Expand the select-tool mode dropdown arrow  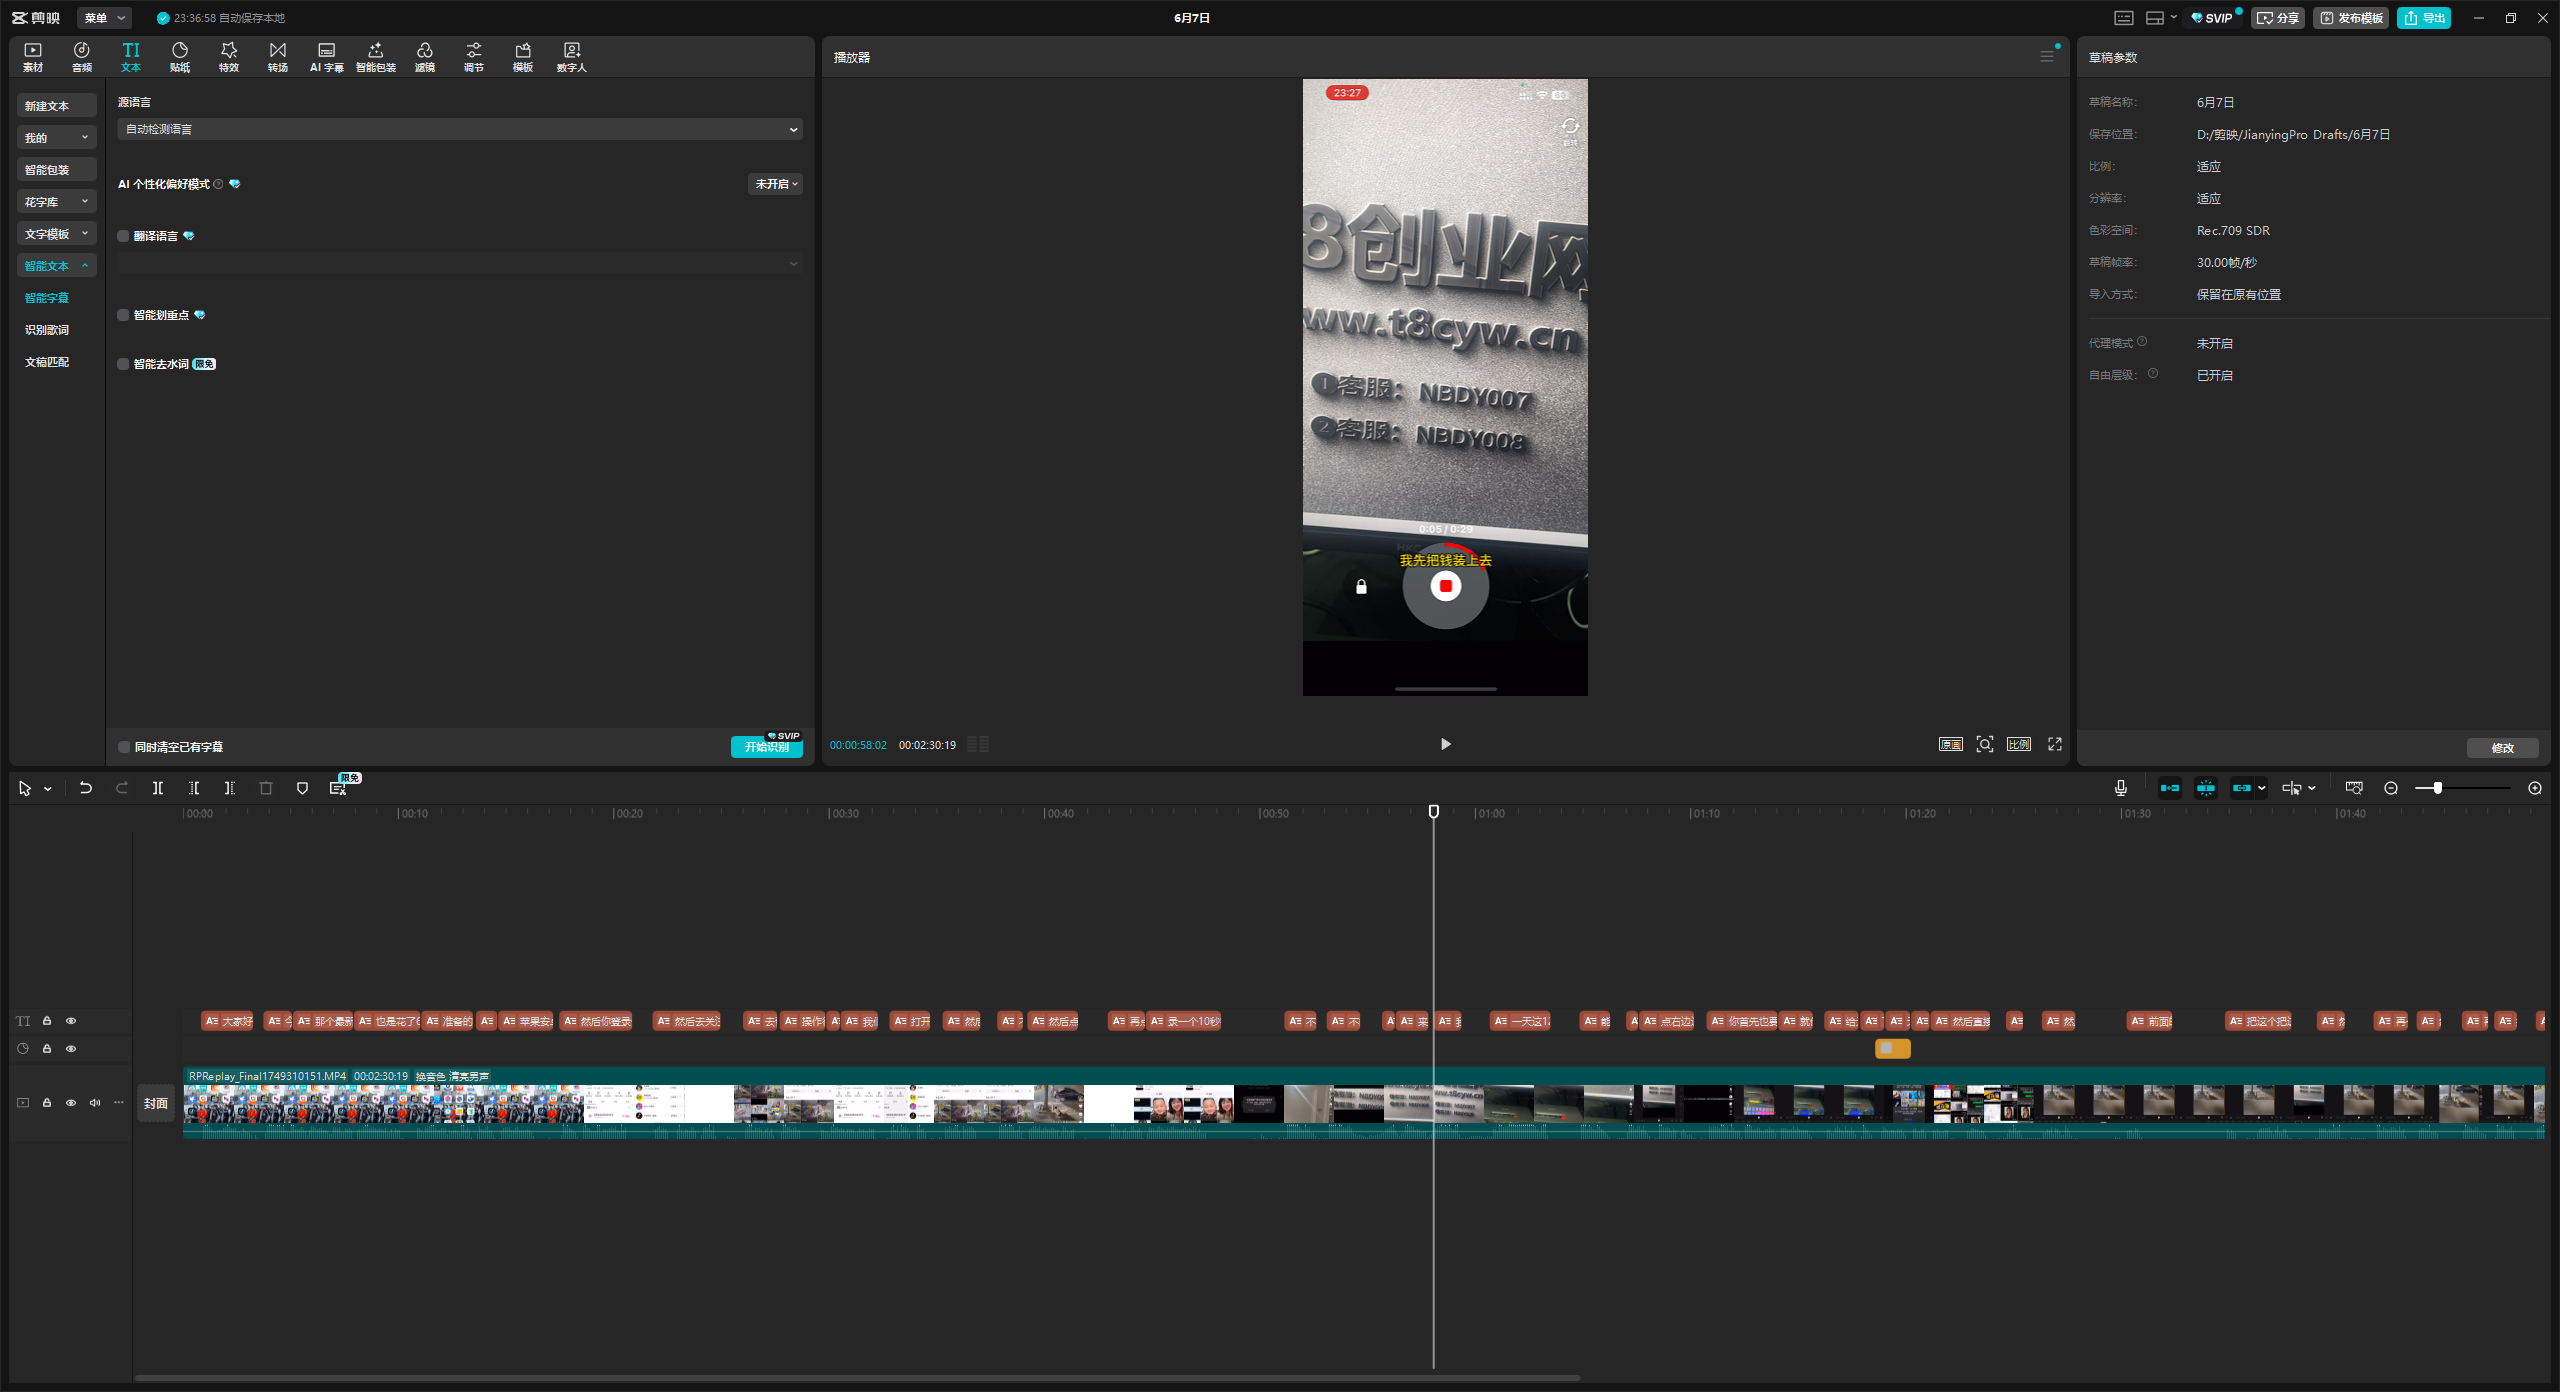click(x=48, y=789)
